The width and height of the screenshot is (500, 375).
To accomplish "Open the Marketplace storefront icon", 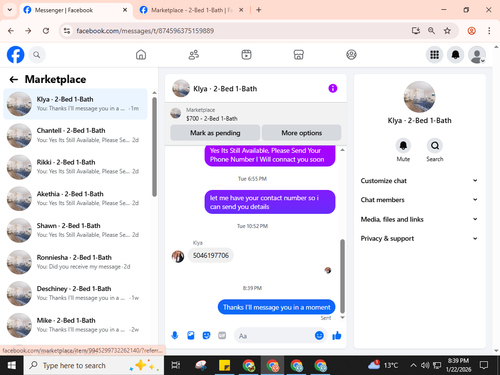I will pyautogui.click(x=299, y=55).
